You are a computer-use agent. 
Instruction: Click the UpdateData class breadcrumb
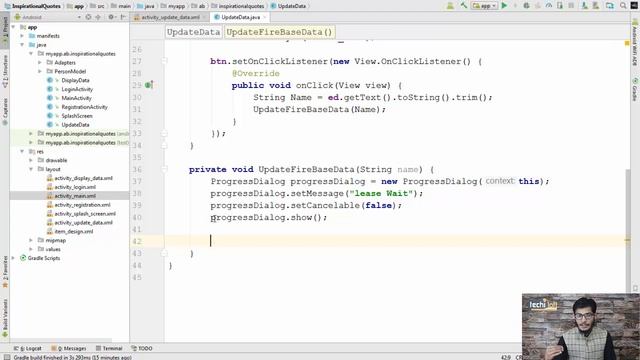pyautogui.click(x=193, y=32)
